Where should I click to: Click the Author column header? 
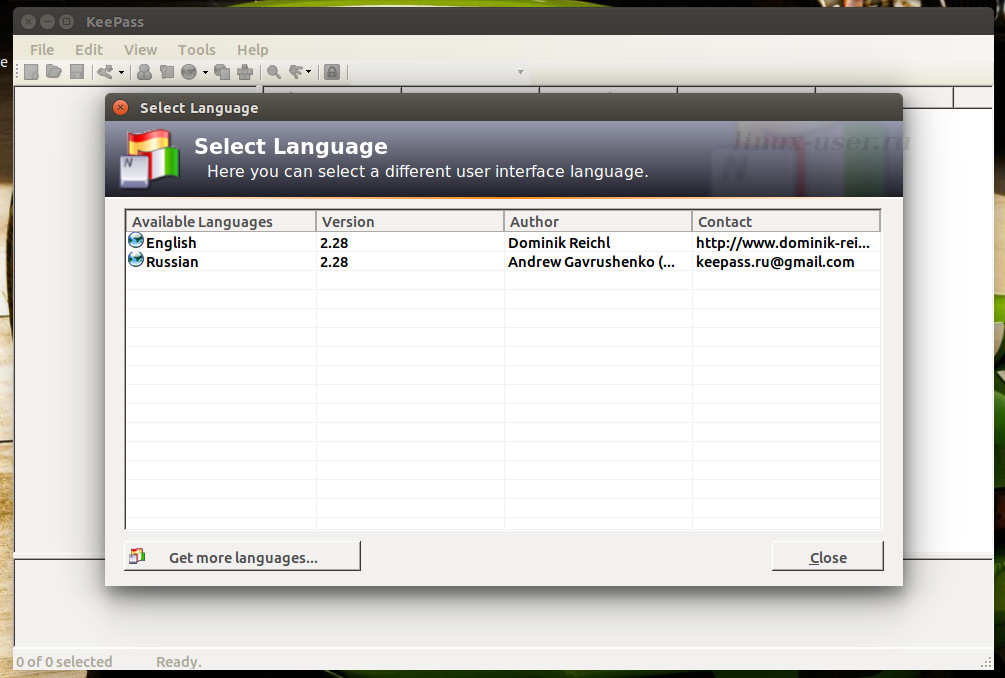598,222
